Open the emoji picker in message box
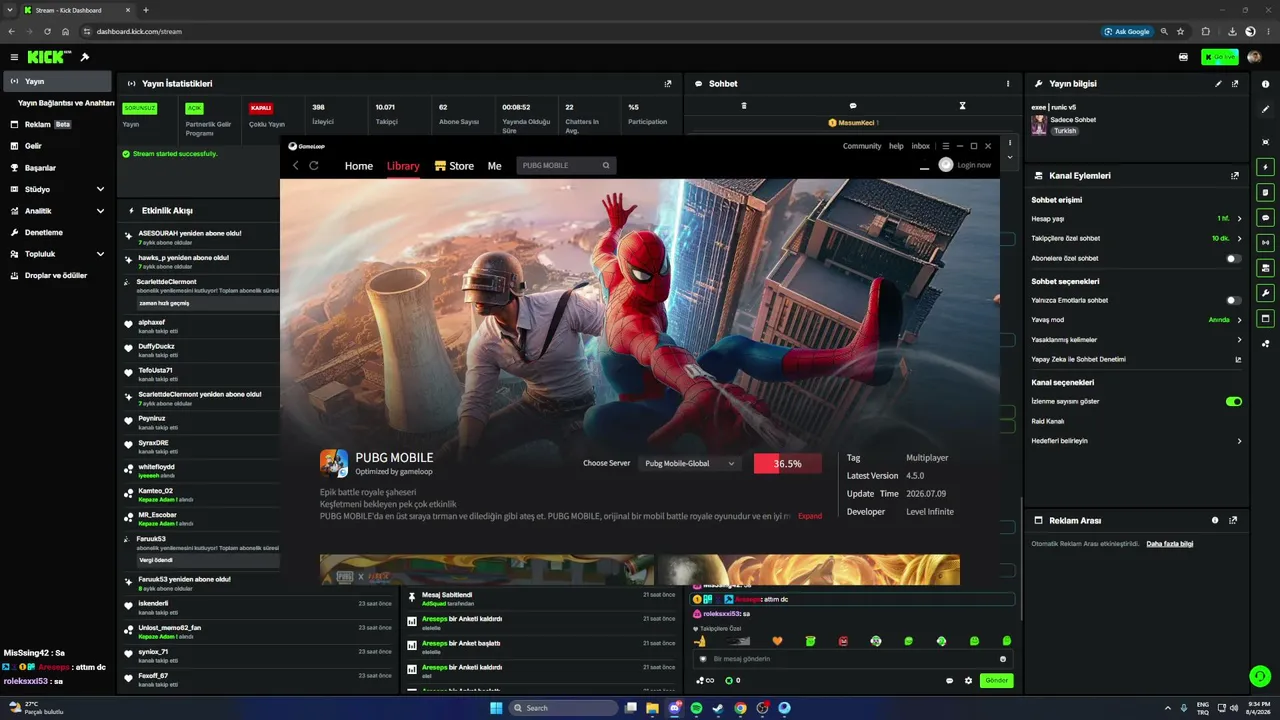1280x720 pixels. click(1003, 659)
